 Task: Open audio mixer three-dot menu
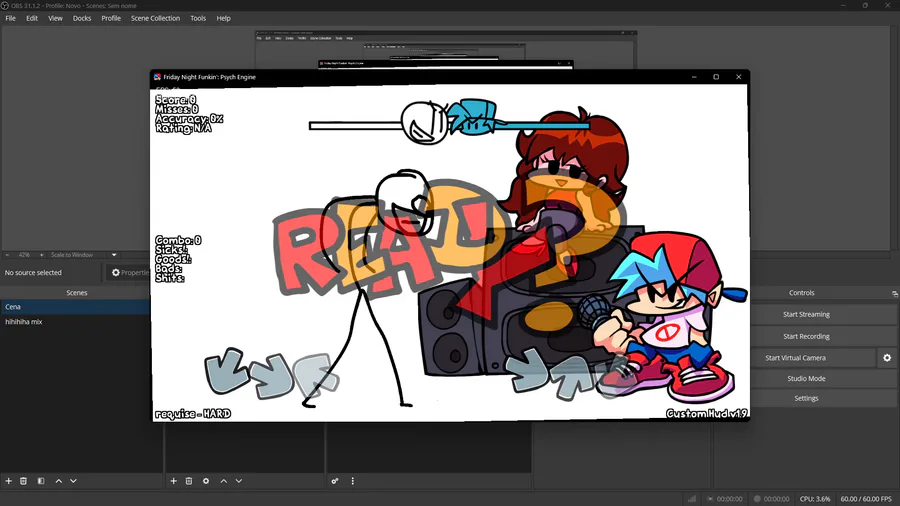pos(352,481)
